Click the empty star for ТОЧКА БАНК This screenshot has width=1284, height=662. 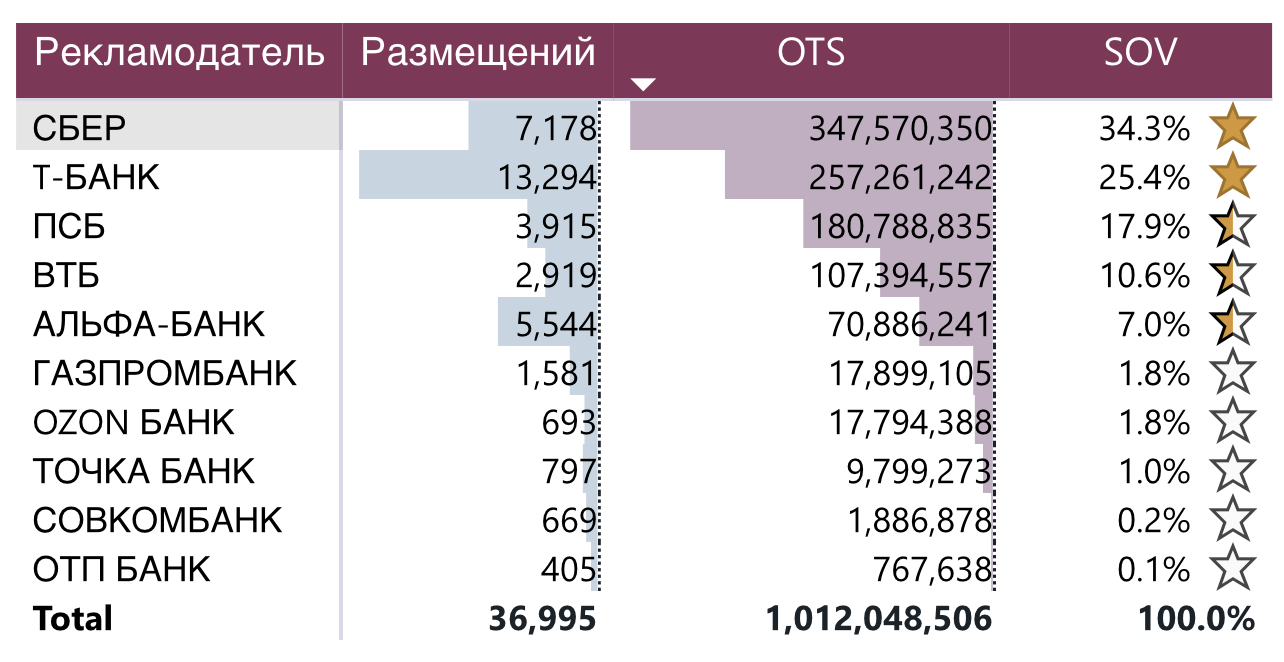click(1232, 471)
